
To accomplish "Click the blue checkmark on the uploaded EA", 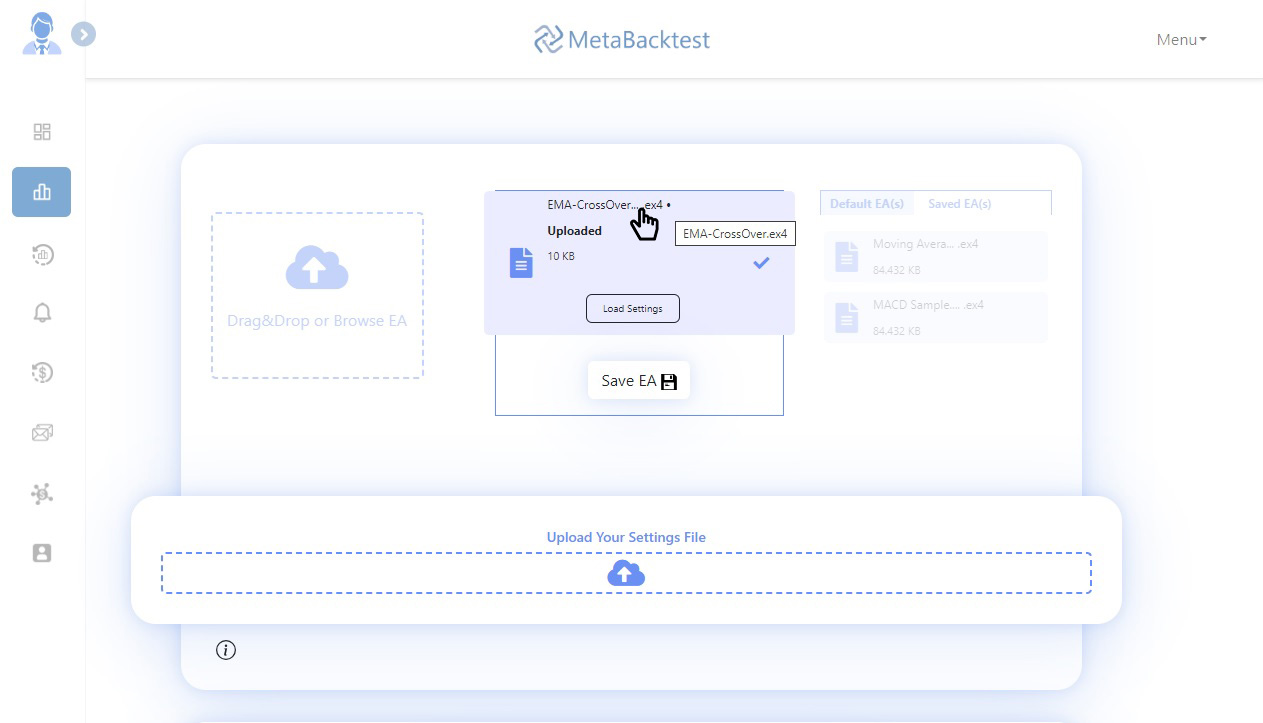I will (x=761, y=263).
